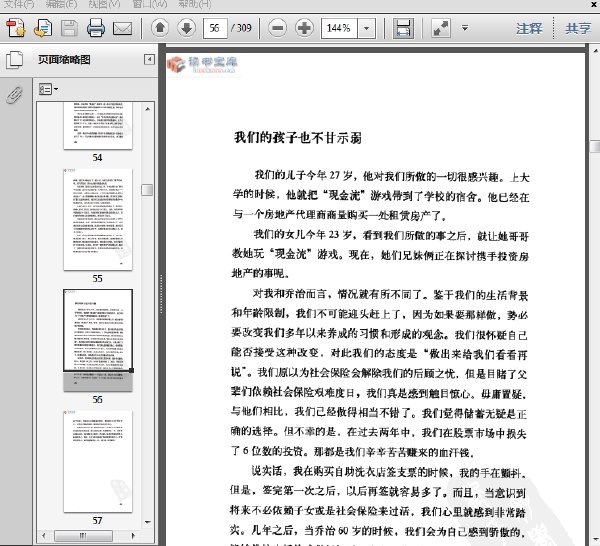Image resolution: width=600 pixels, height=546 pixels.
Task: Select page 54 thumbnail
Action: tap(98, 125)
